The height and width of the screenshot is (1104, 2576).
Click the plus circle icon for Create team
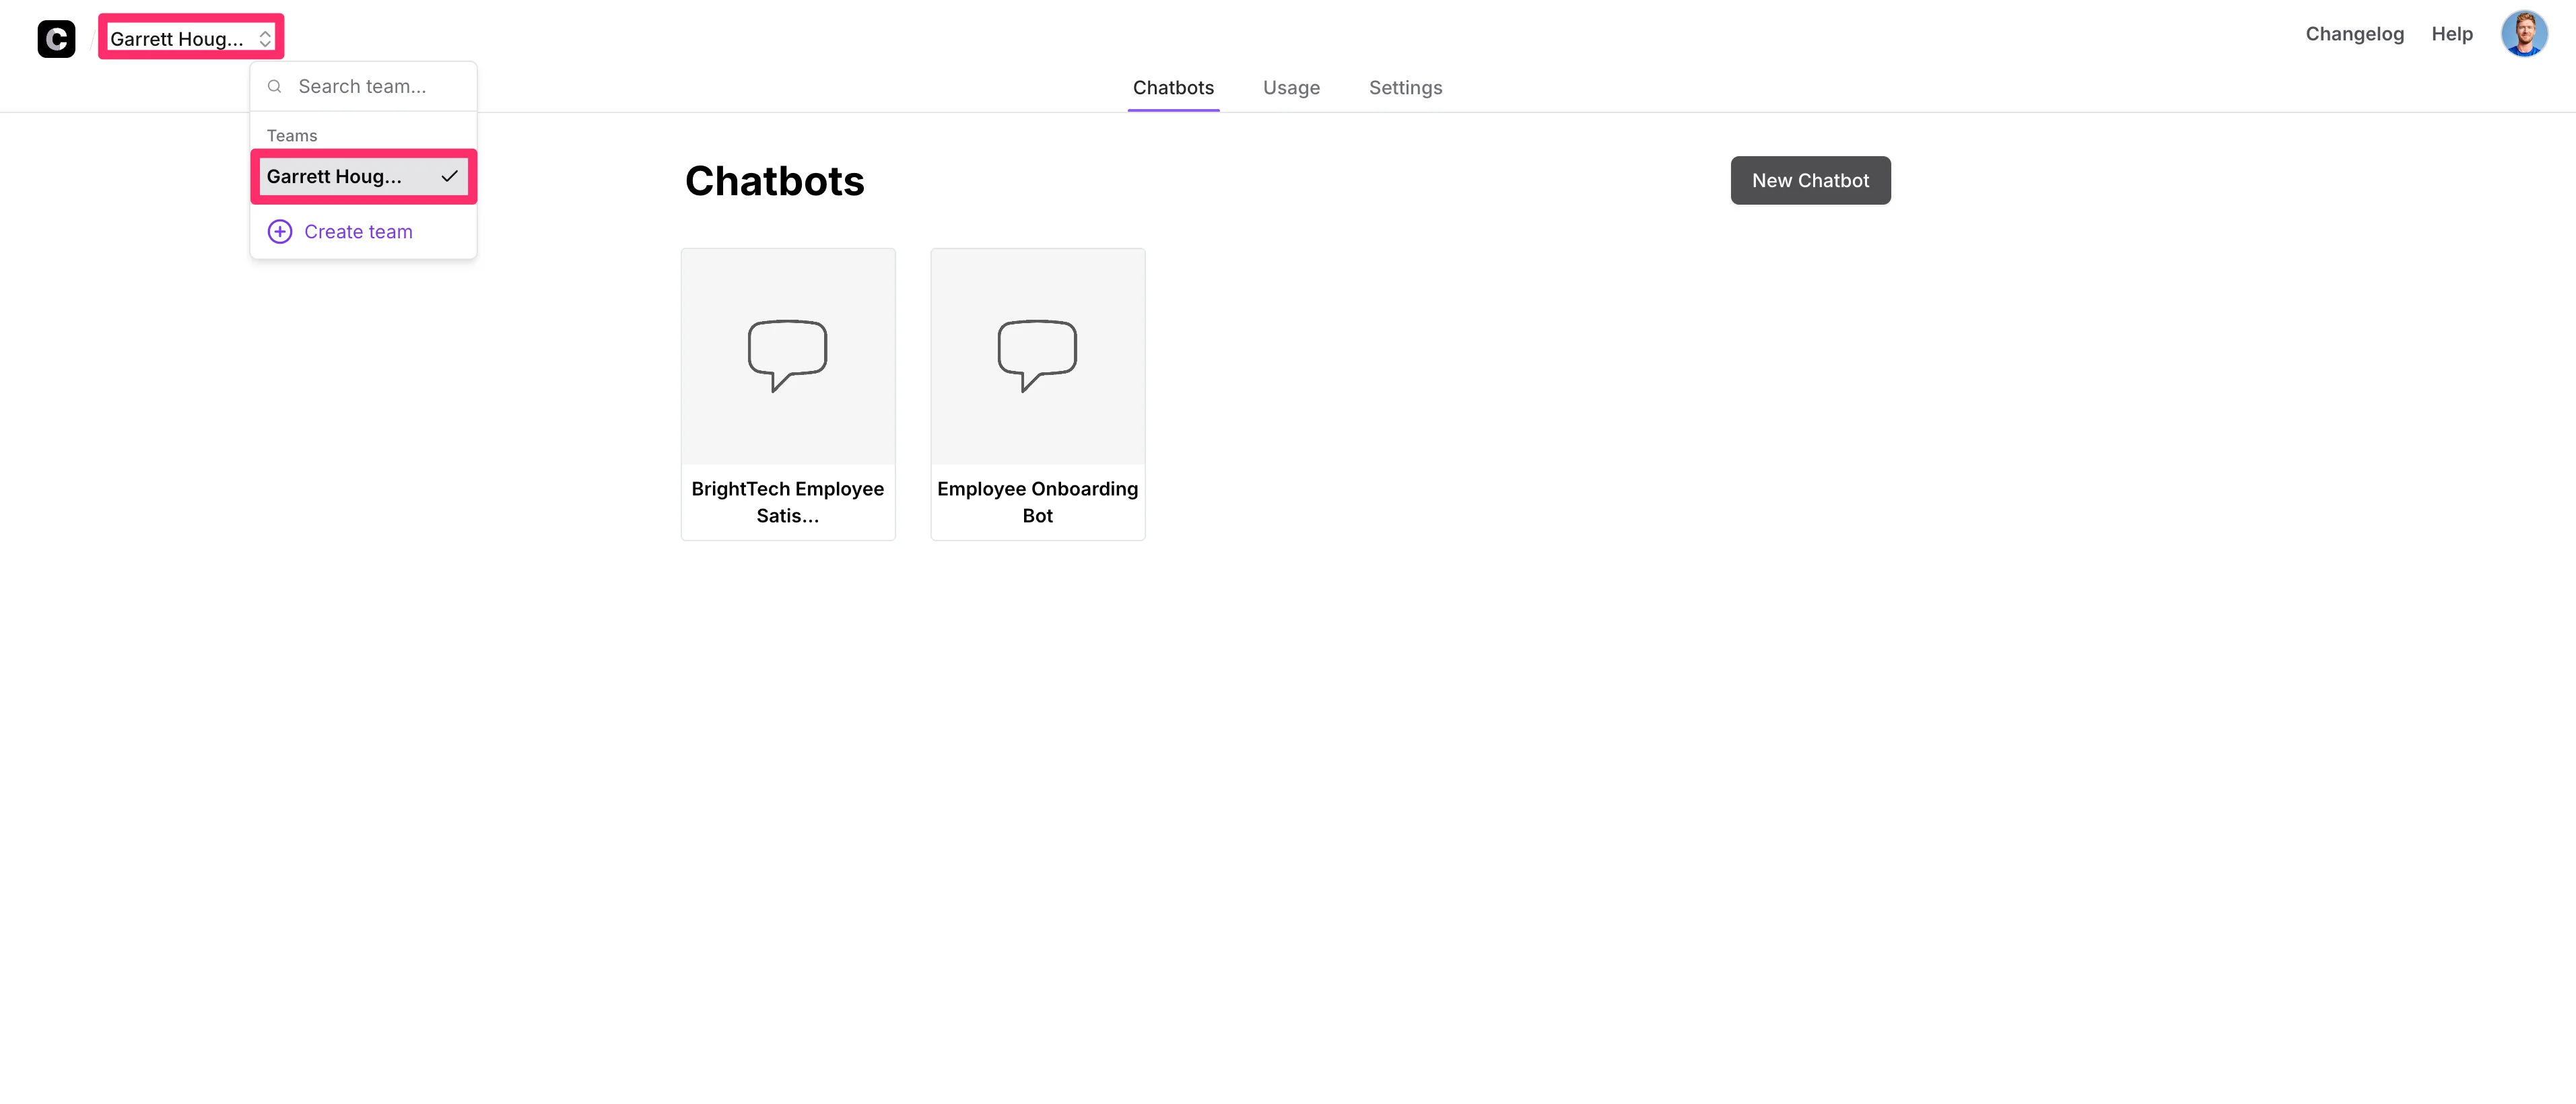point(280,232)
